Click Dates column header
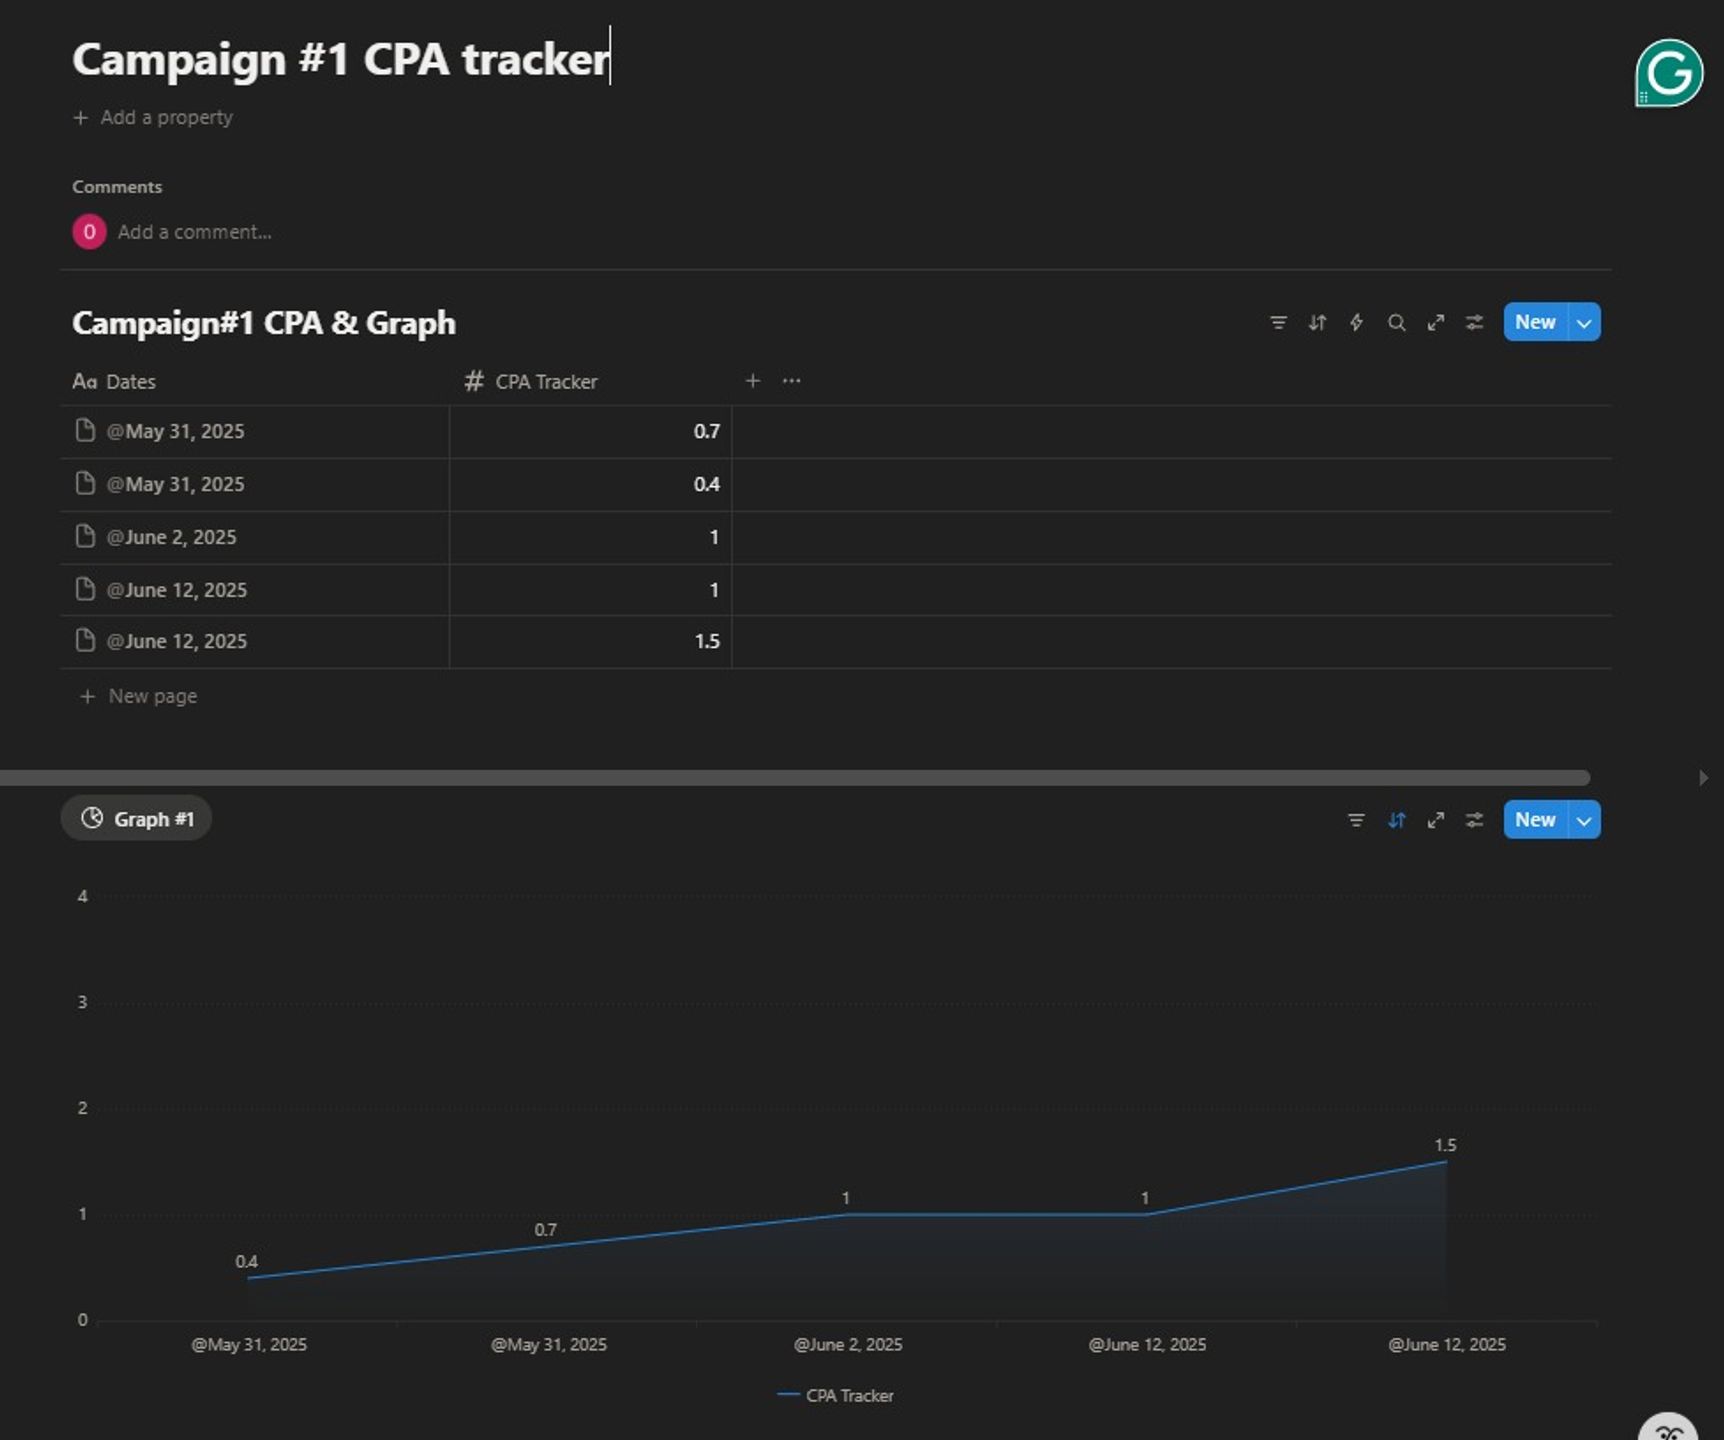The image size is (1724, 1440). click(x=114, y=381)
